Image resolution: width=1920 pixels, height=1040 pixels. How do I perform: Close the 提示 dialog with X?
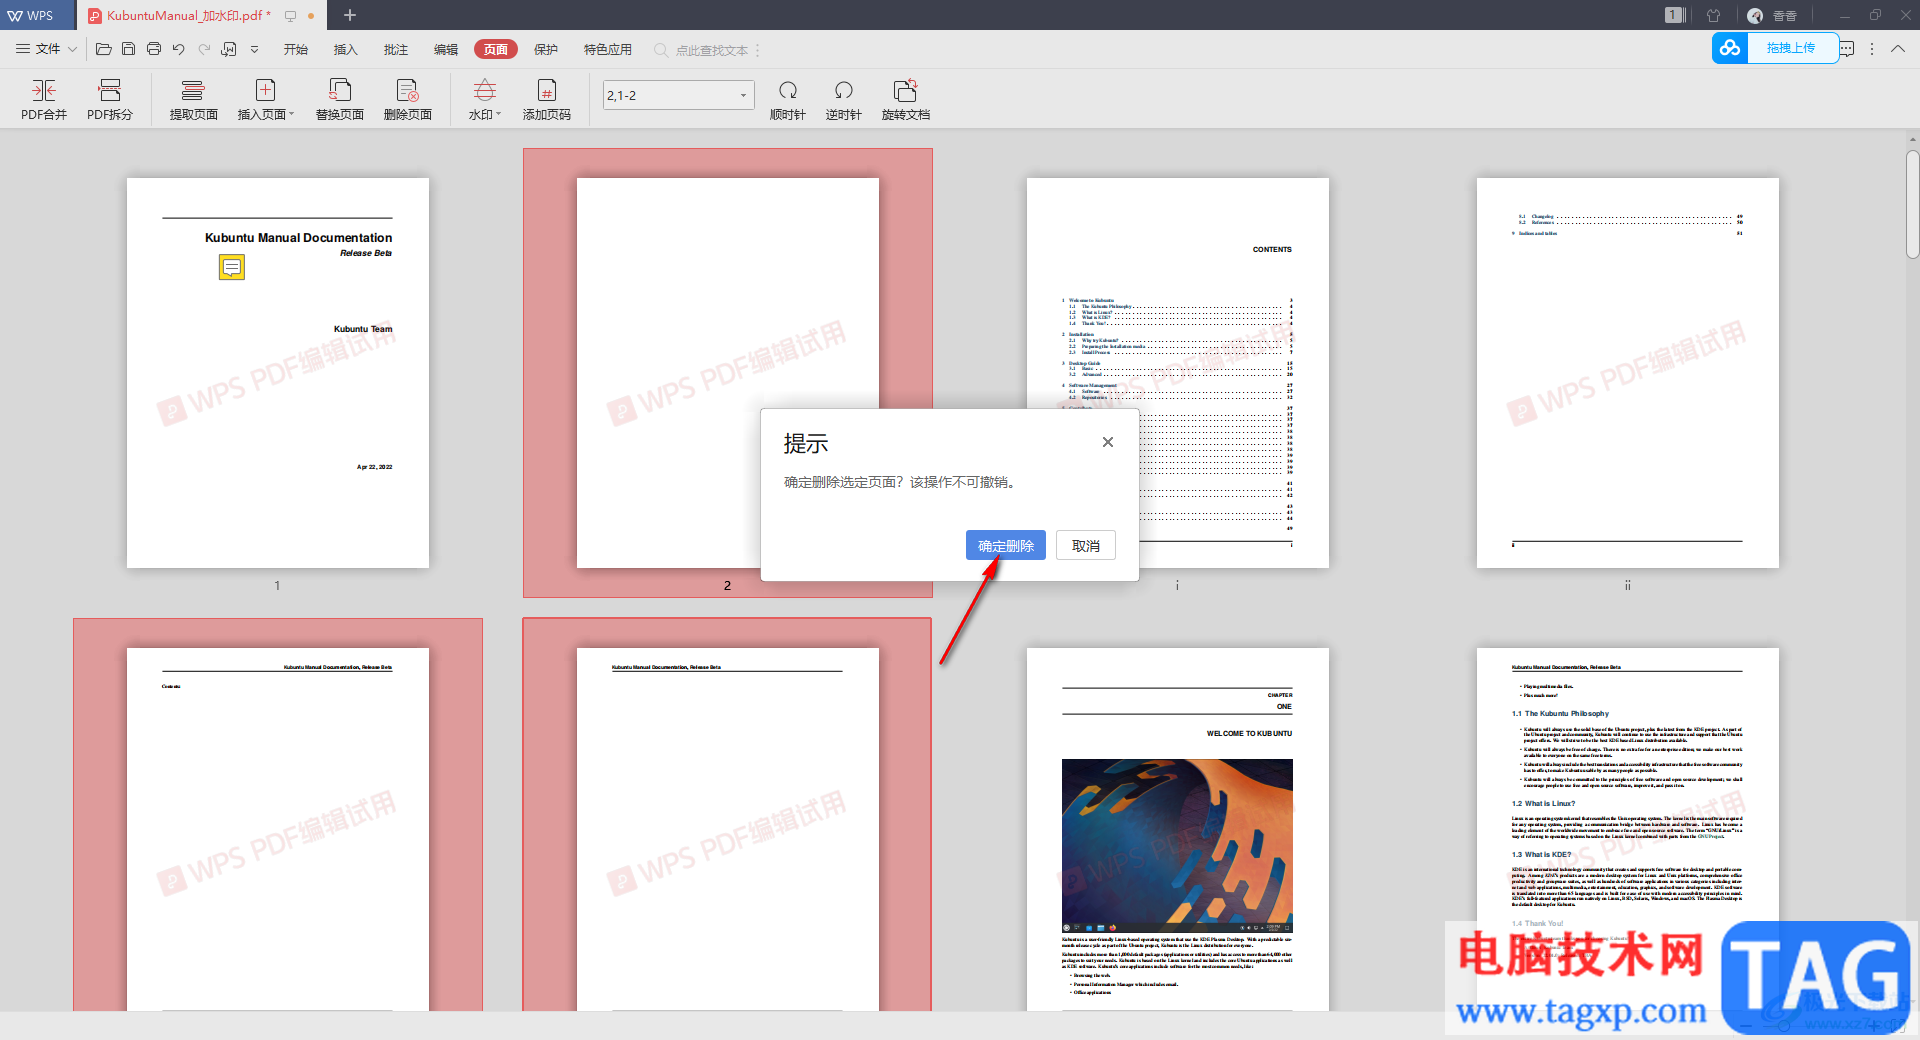(1108, 442)
